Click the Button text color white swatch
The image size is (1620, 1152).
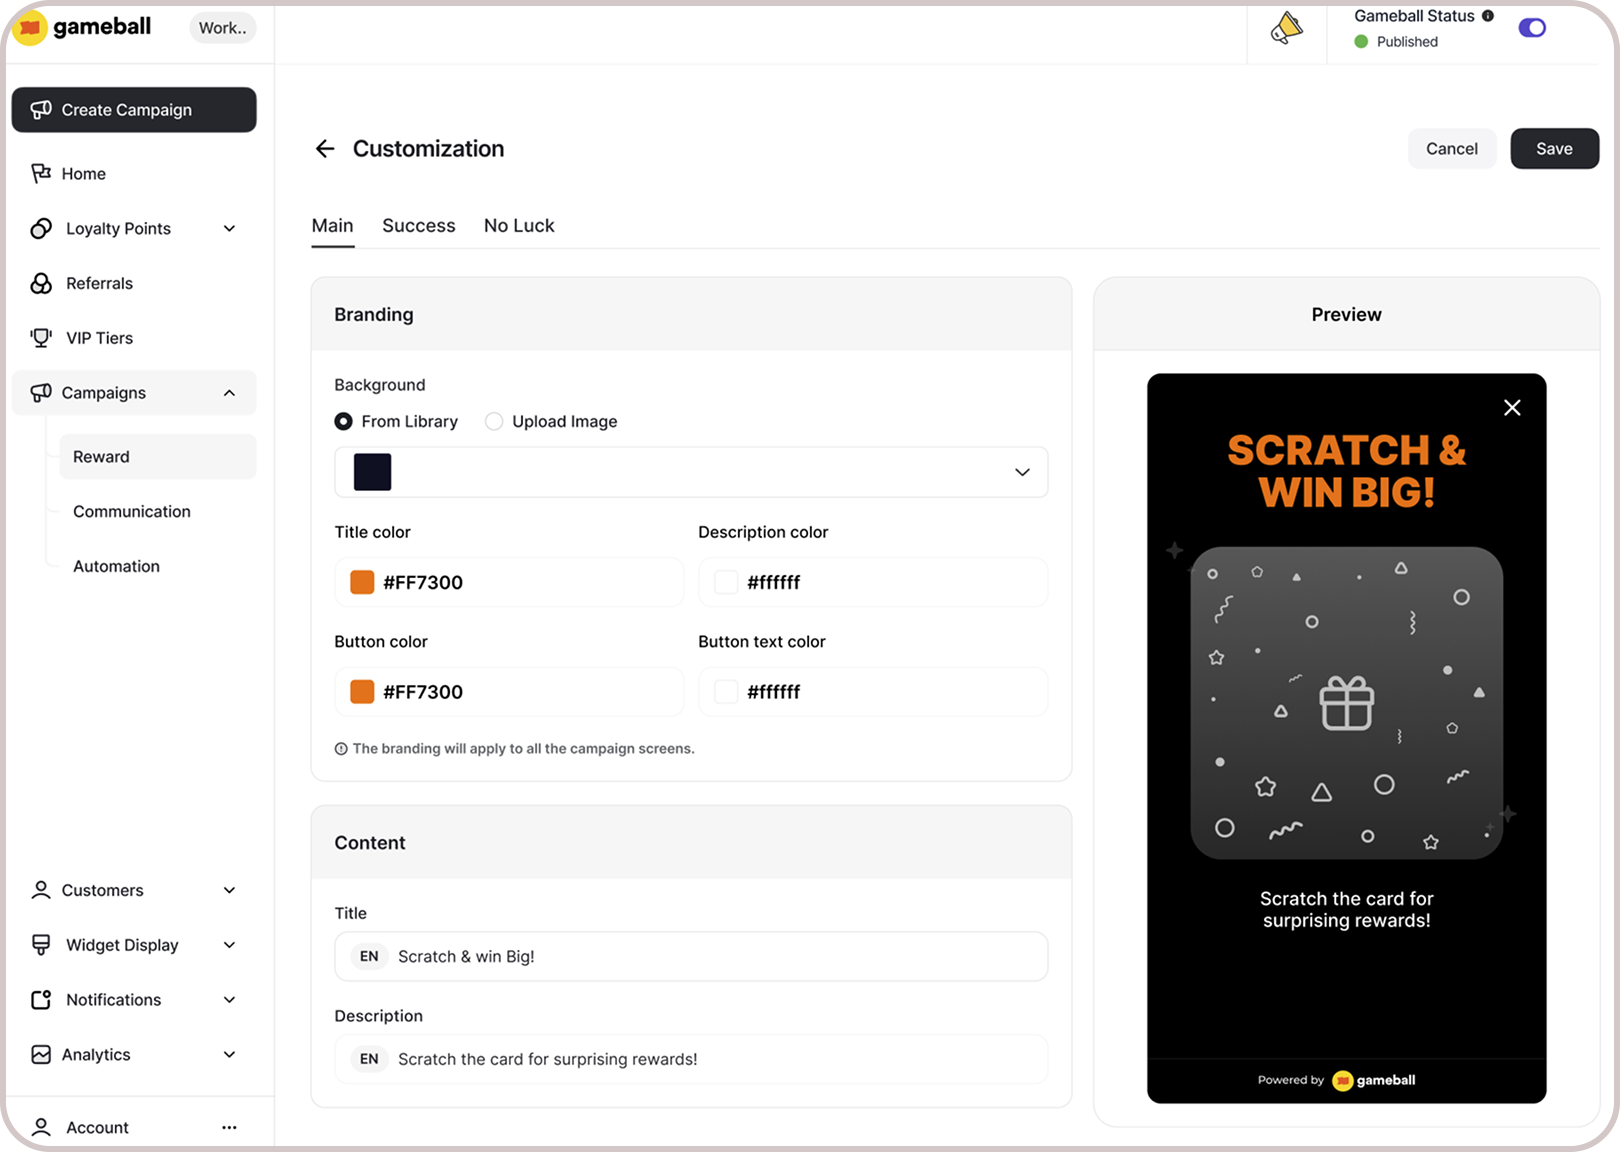[726, 691]
